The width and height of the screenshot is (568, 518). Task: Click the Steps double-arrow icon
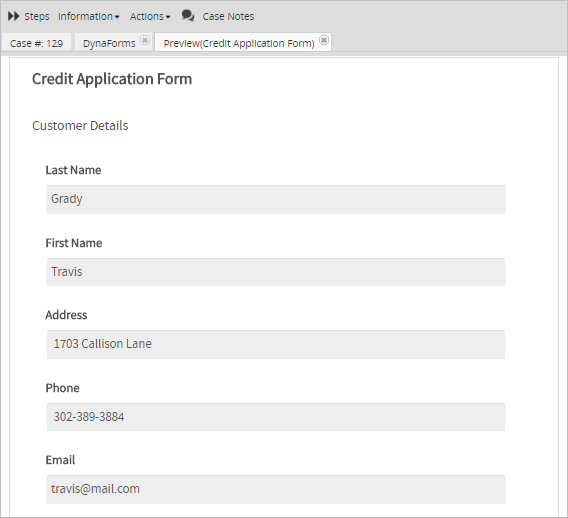coord(14,16)
